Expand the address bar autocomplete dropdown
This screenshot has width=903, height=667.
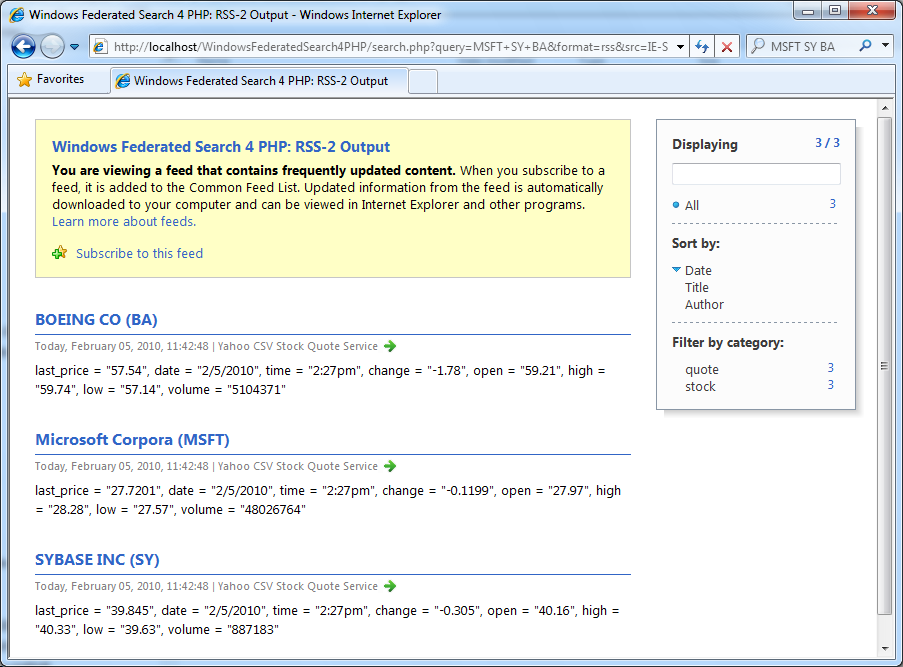click(680, 47)
